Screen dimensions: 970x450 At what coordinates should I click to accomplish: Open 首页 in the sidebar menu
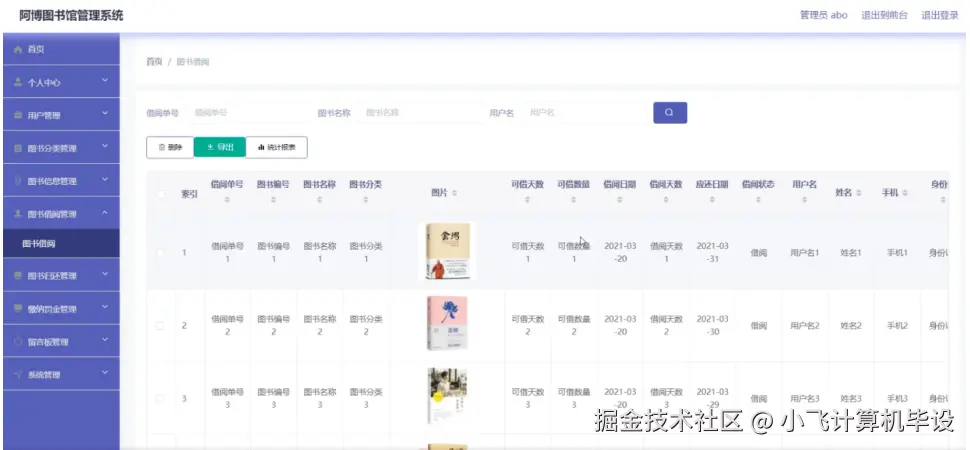point(61,50)
